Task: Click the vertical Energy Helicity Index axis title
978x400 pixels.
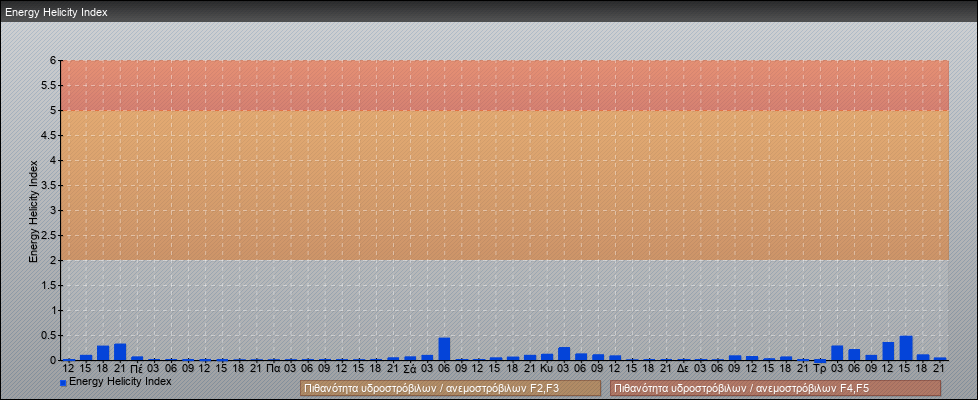Action: tap(34, 211)
